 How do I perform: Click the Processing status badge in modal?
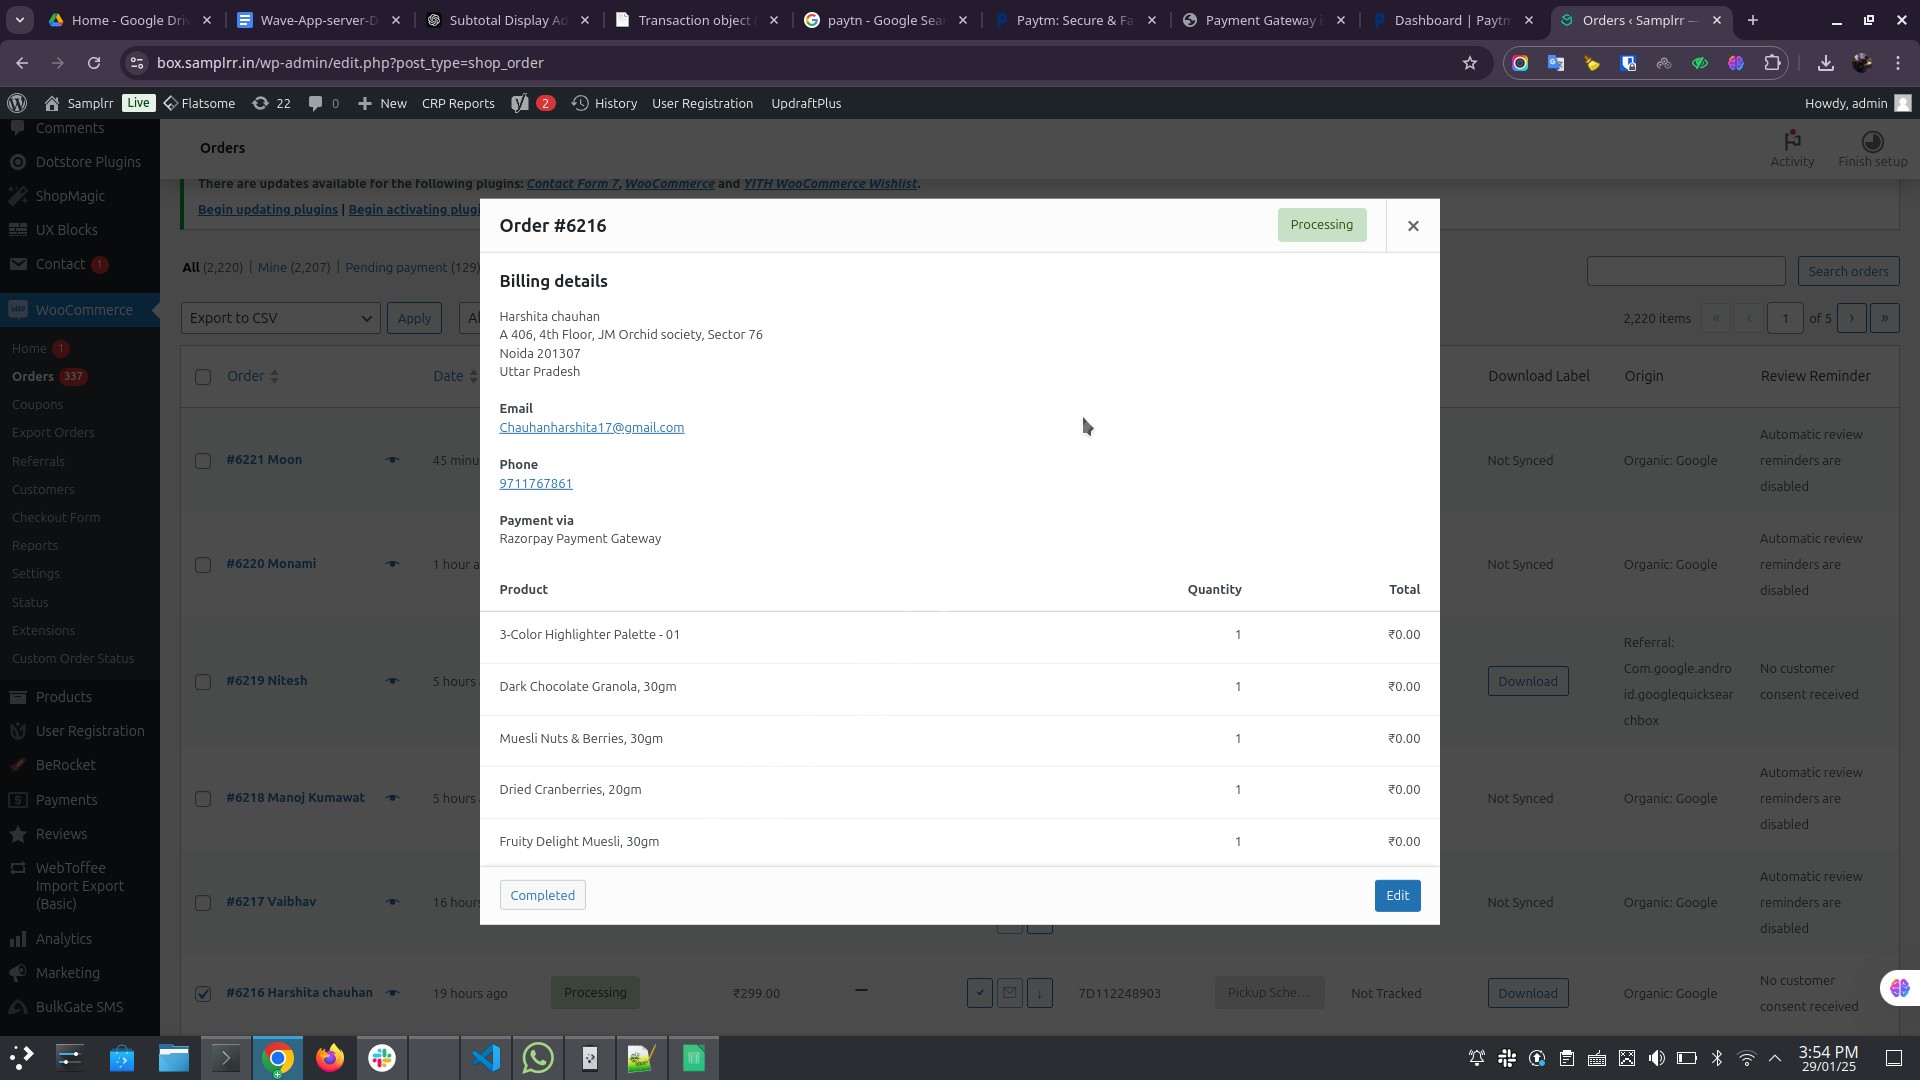[1321, 225]
